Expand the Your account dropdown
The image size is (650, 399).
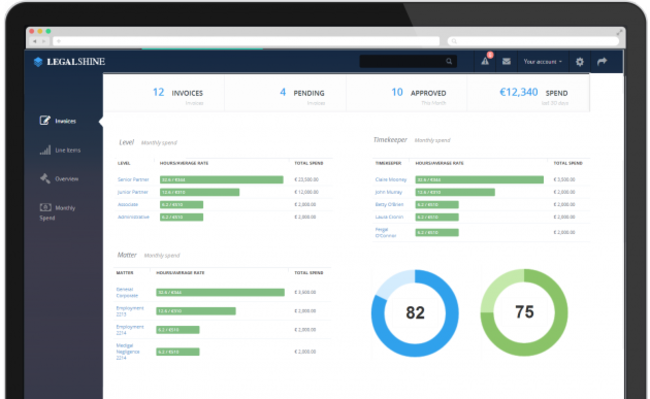click(543, 61)
